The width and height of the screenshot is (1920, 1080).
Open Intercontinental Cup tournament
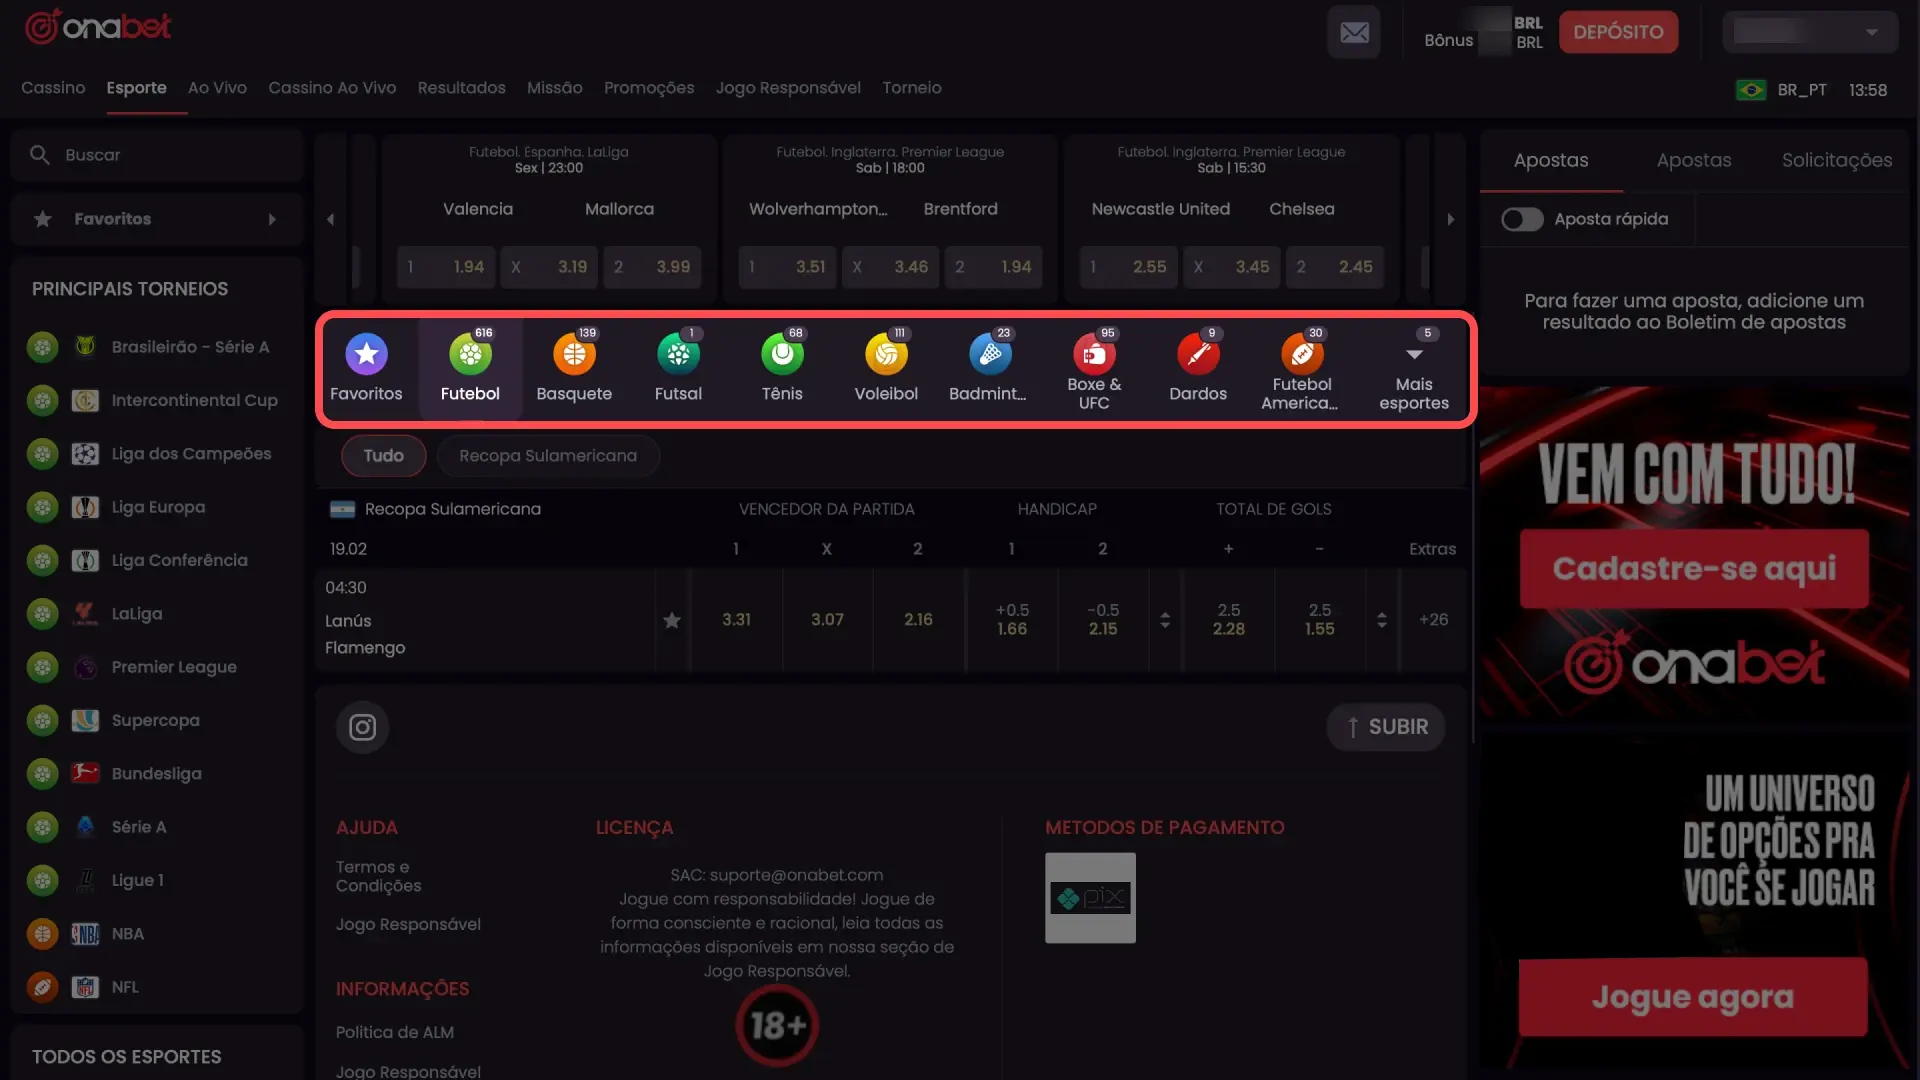pyautogui.click(x=158, y=400)
